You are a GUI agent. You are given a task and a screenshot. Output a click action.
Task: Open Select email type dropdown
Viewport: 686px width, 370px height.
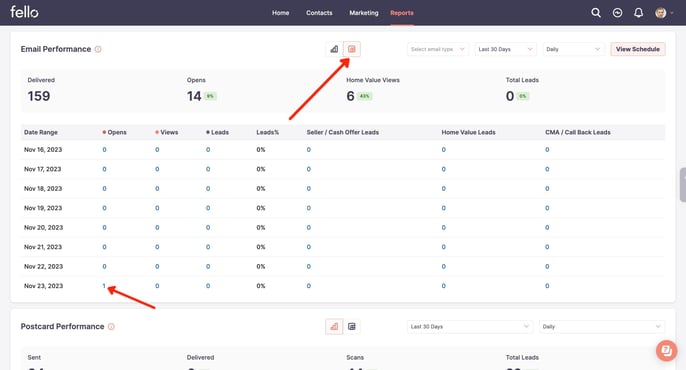tap(438, 49)
